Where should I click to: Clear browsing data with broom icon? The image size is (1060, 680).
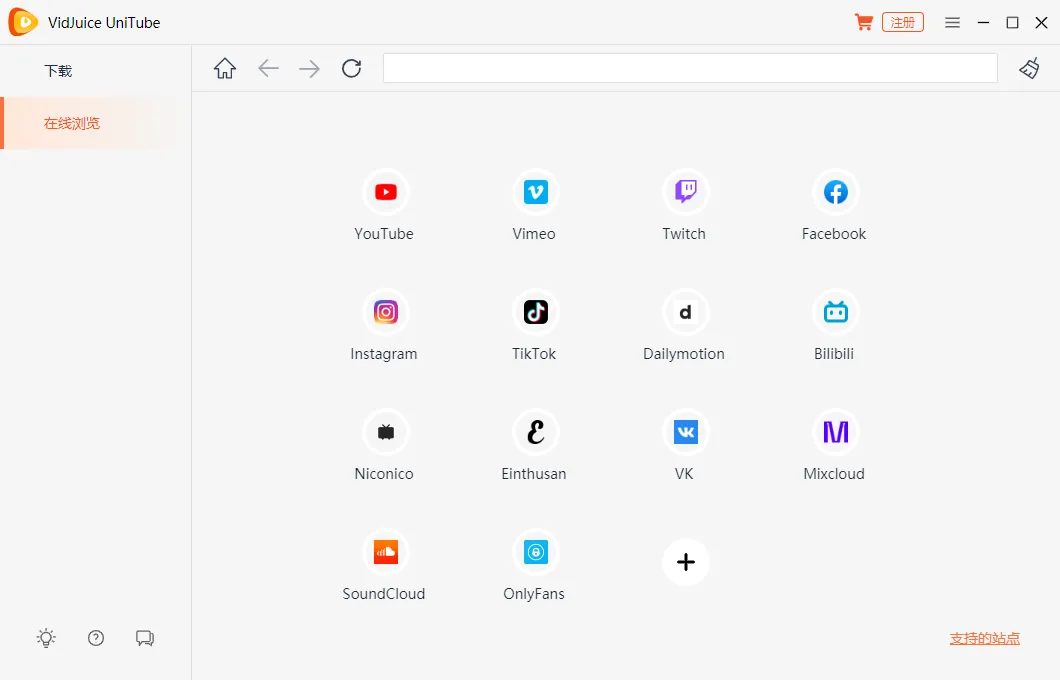1030,68
